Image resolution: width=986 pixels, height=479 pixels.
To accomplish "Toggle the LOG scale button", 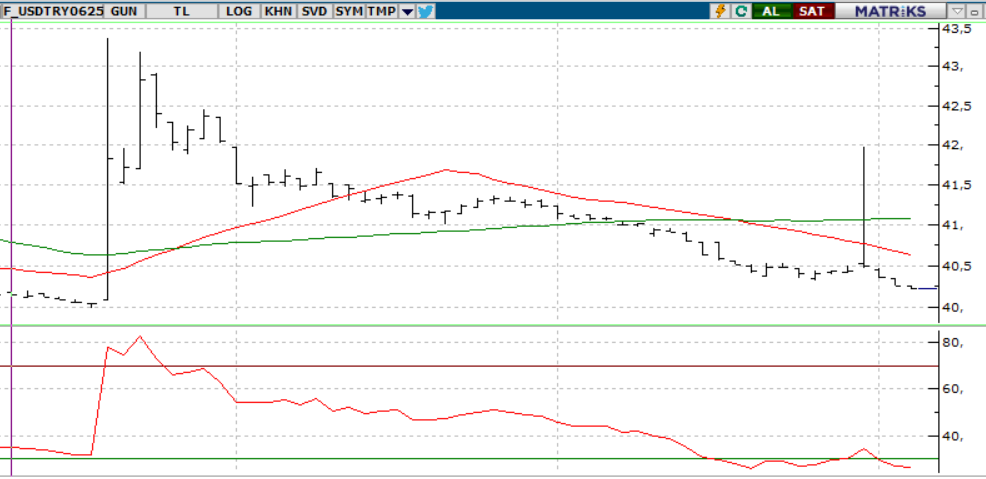I will [x=239, y=11].
